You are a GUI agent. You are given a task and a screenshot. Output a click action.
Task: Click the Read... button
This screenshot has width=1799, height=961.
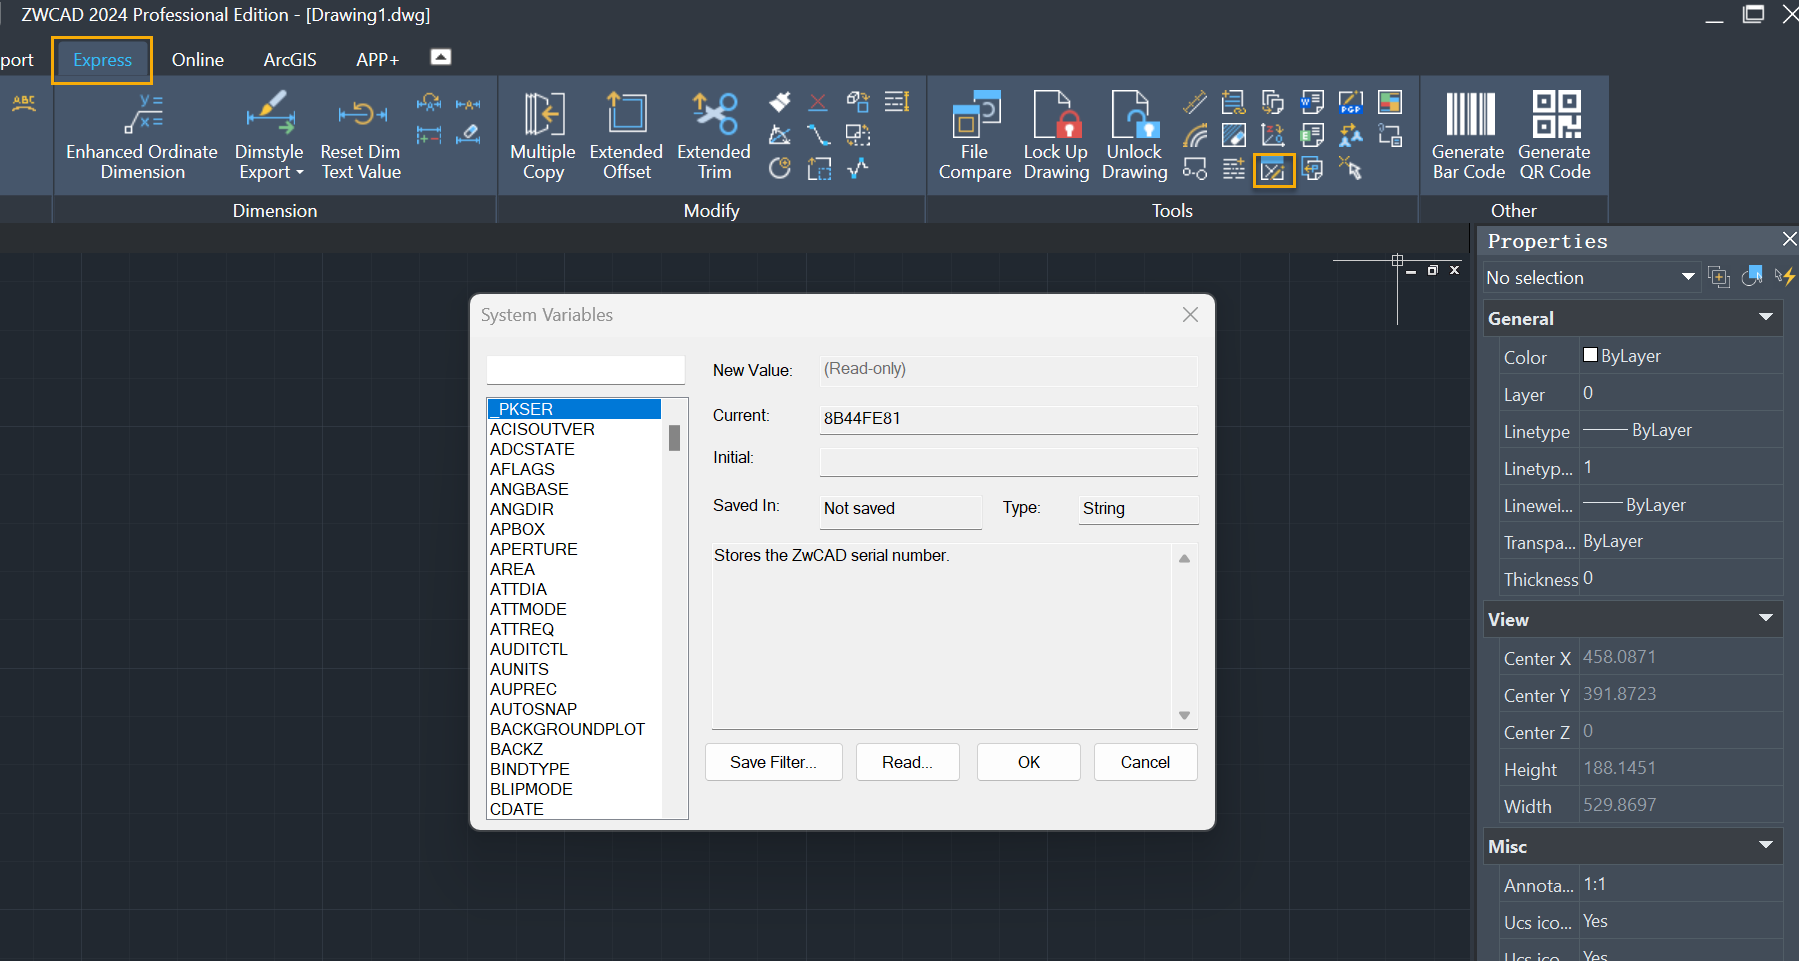click(907, 762)
